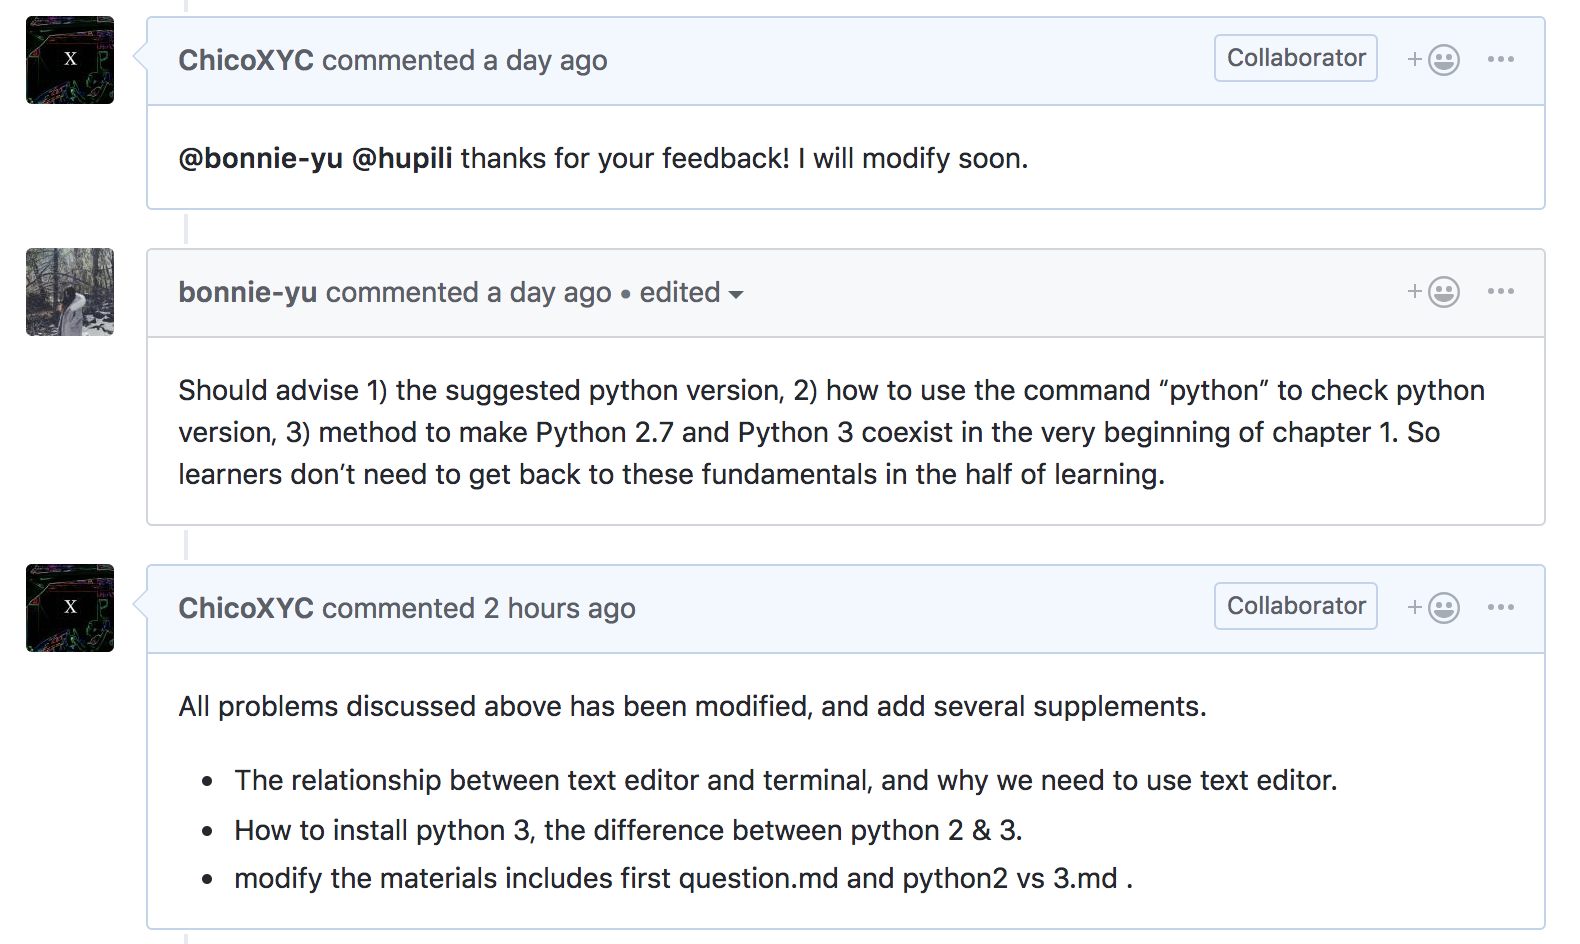The height and width of the screenshot is (944, 1580).
Task: Add reaction to ChicoXYC's first comment
Action: pos(1434,60)
